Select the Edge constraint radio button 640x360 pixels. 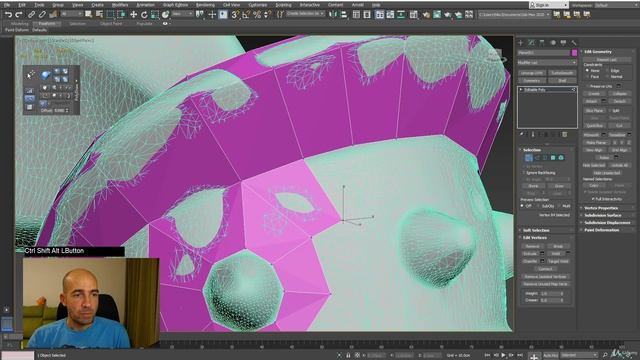pos(608,71)
